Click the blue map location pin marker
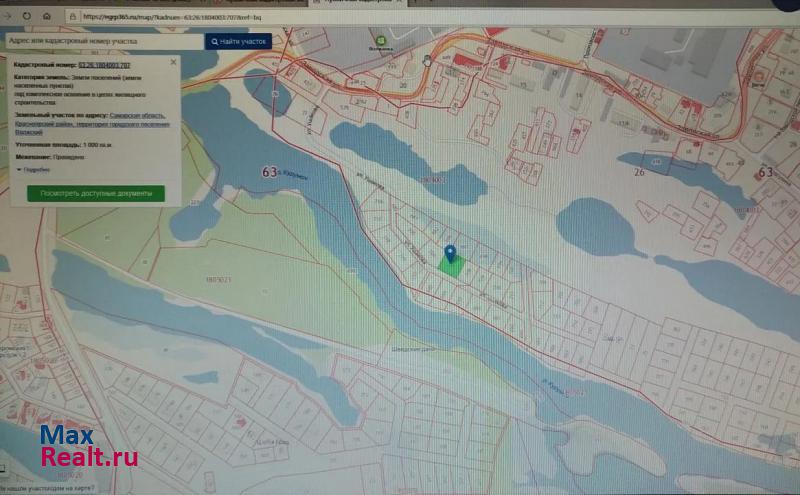 pos(450,253)
